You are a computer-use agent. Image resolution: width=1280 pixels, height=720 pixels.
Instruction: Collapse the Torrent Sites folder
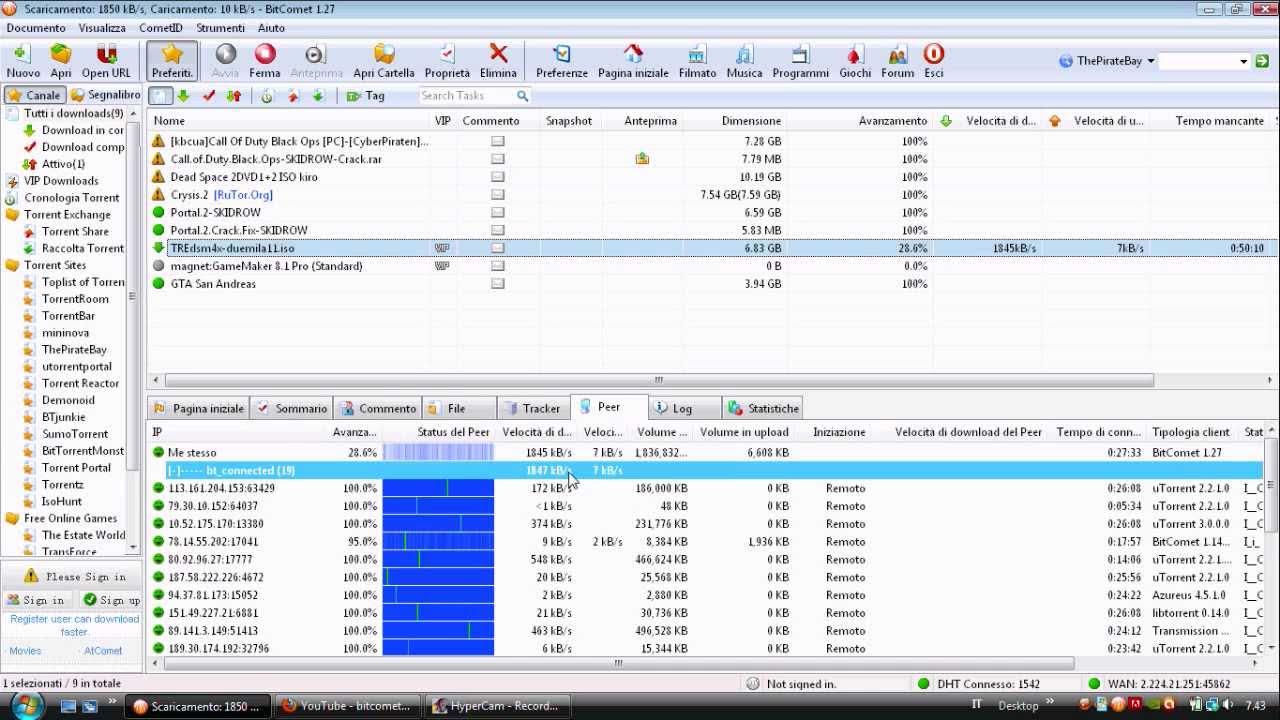click(46, 265)
